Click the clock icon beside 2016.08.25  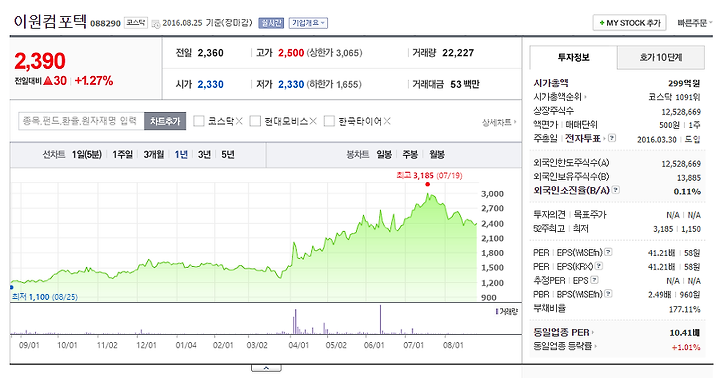(156, 24)
